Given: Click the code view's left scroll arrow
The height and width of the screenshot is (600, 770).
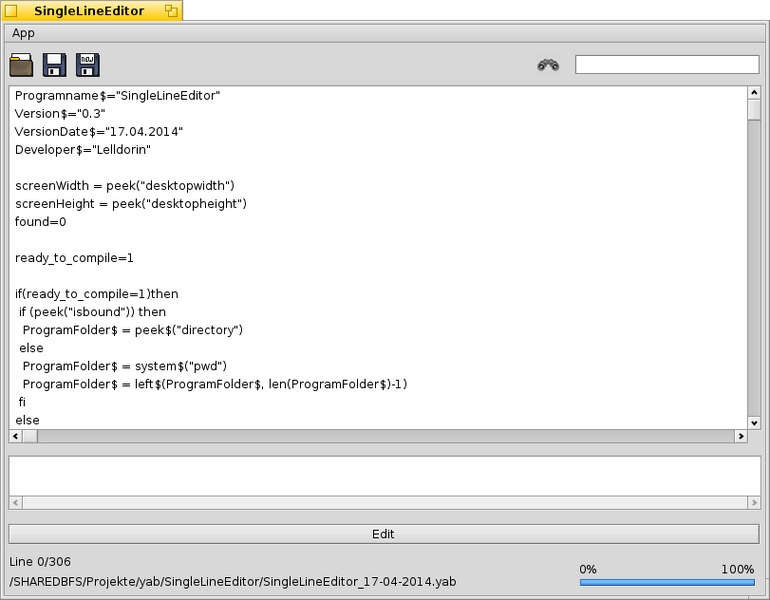Looking at the screenshot, I should (16, 436).
